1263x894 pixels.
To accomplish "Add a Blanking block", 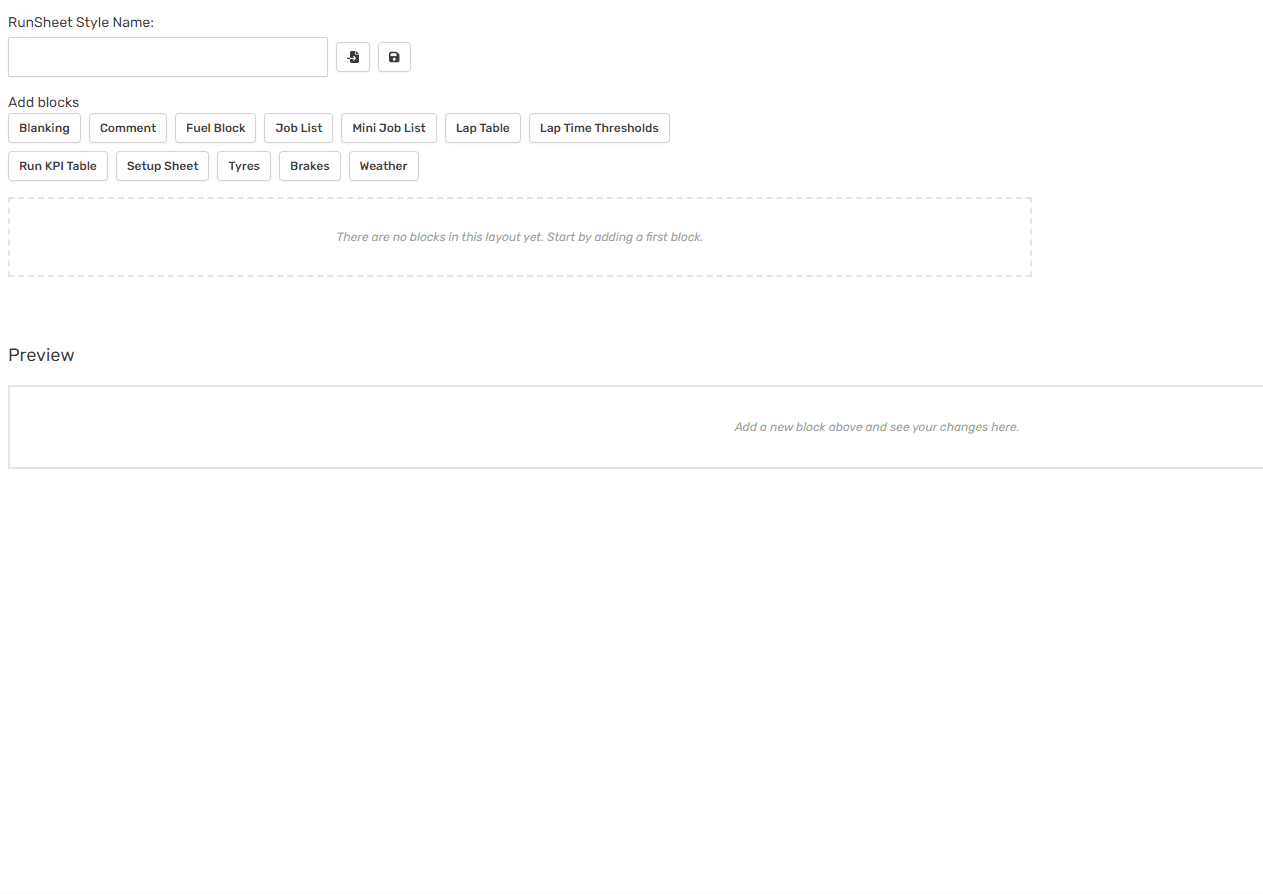I will pyautogui.click(x=44, y=128).
